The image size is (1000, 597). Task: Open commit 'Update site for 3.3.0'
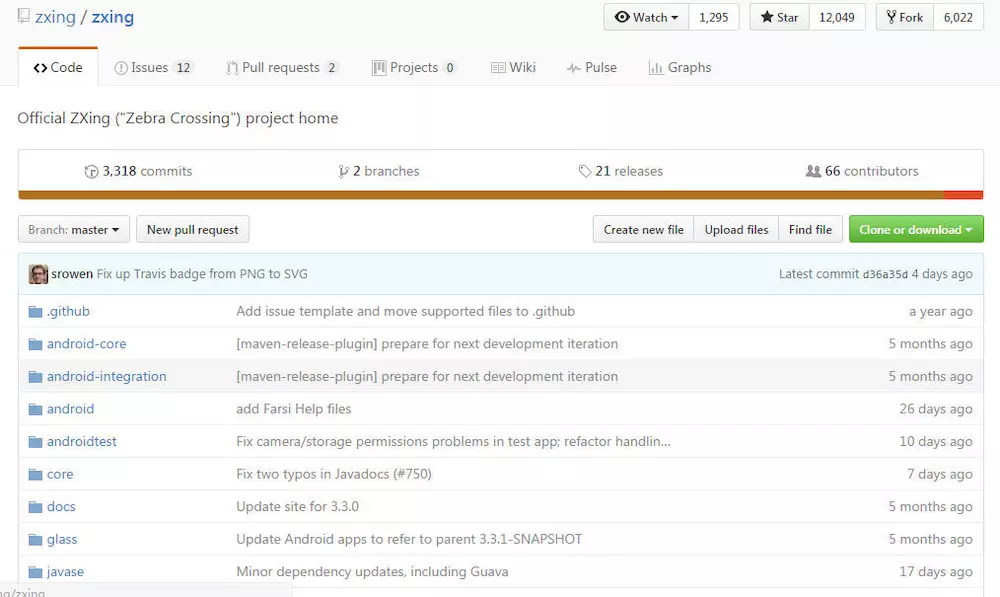point(298,507)
